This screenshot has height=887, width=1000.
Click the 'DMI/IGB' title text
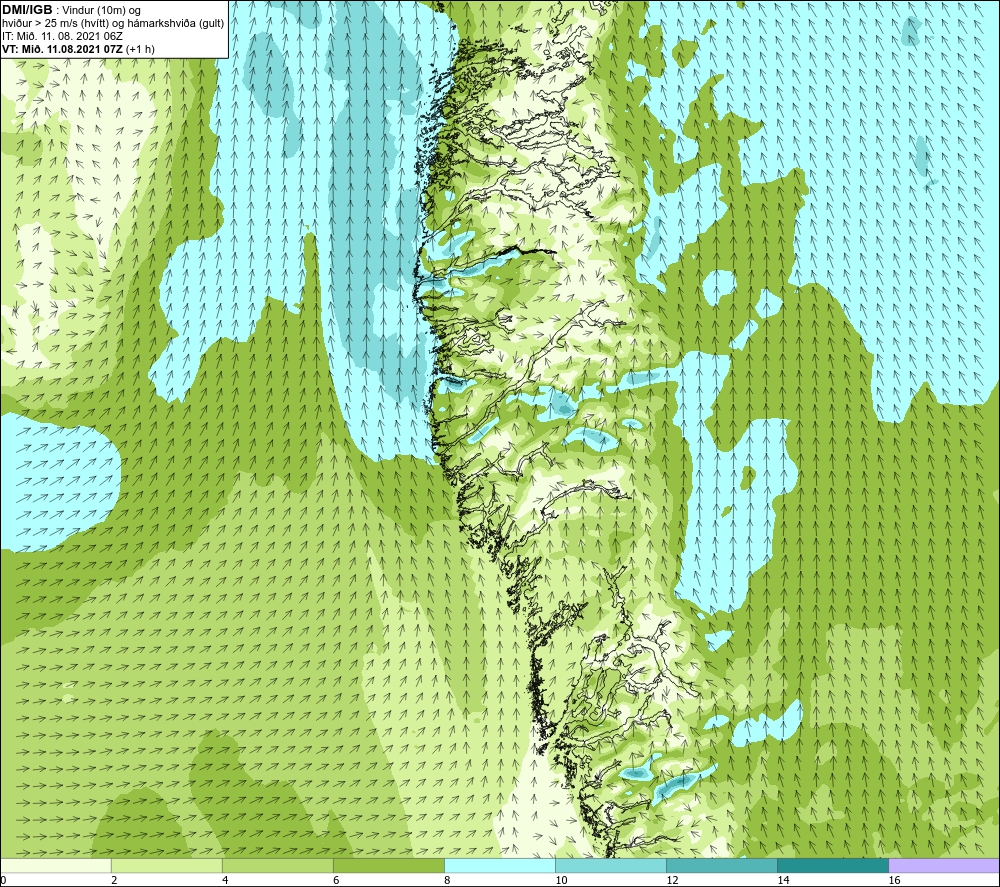click(x=27, y=10)
